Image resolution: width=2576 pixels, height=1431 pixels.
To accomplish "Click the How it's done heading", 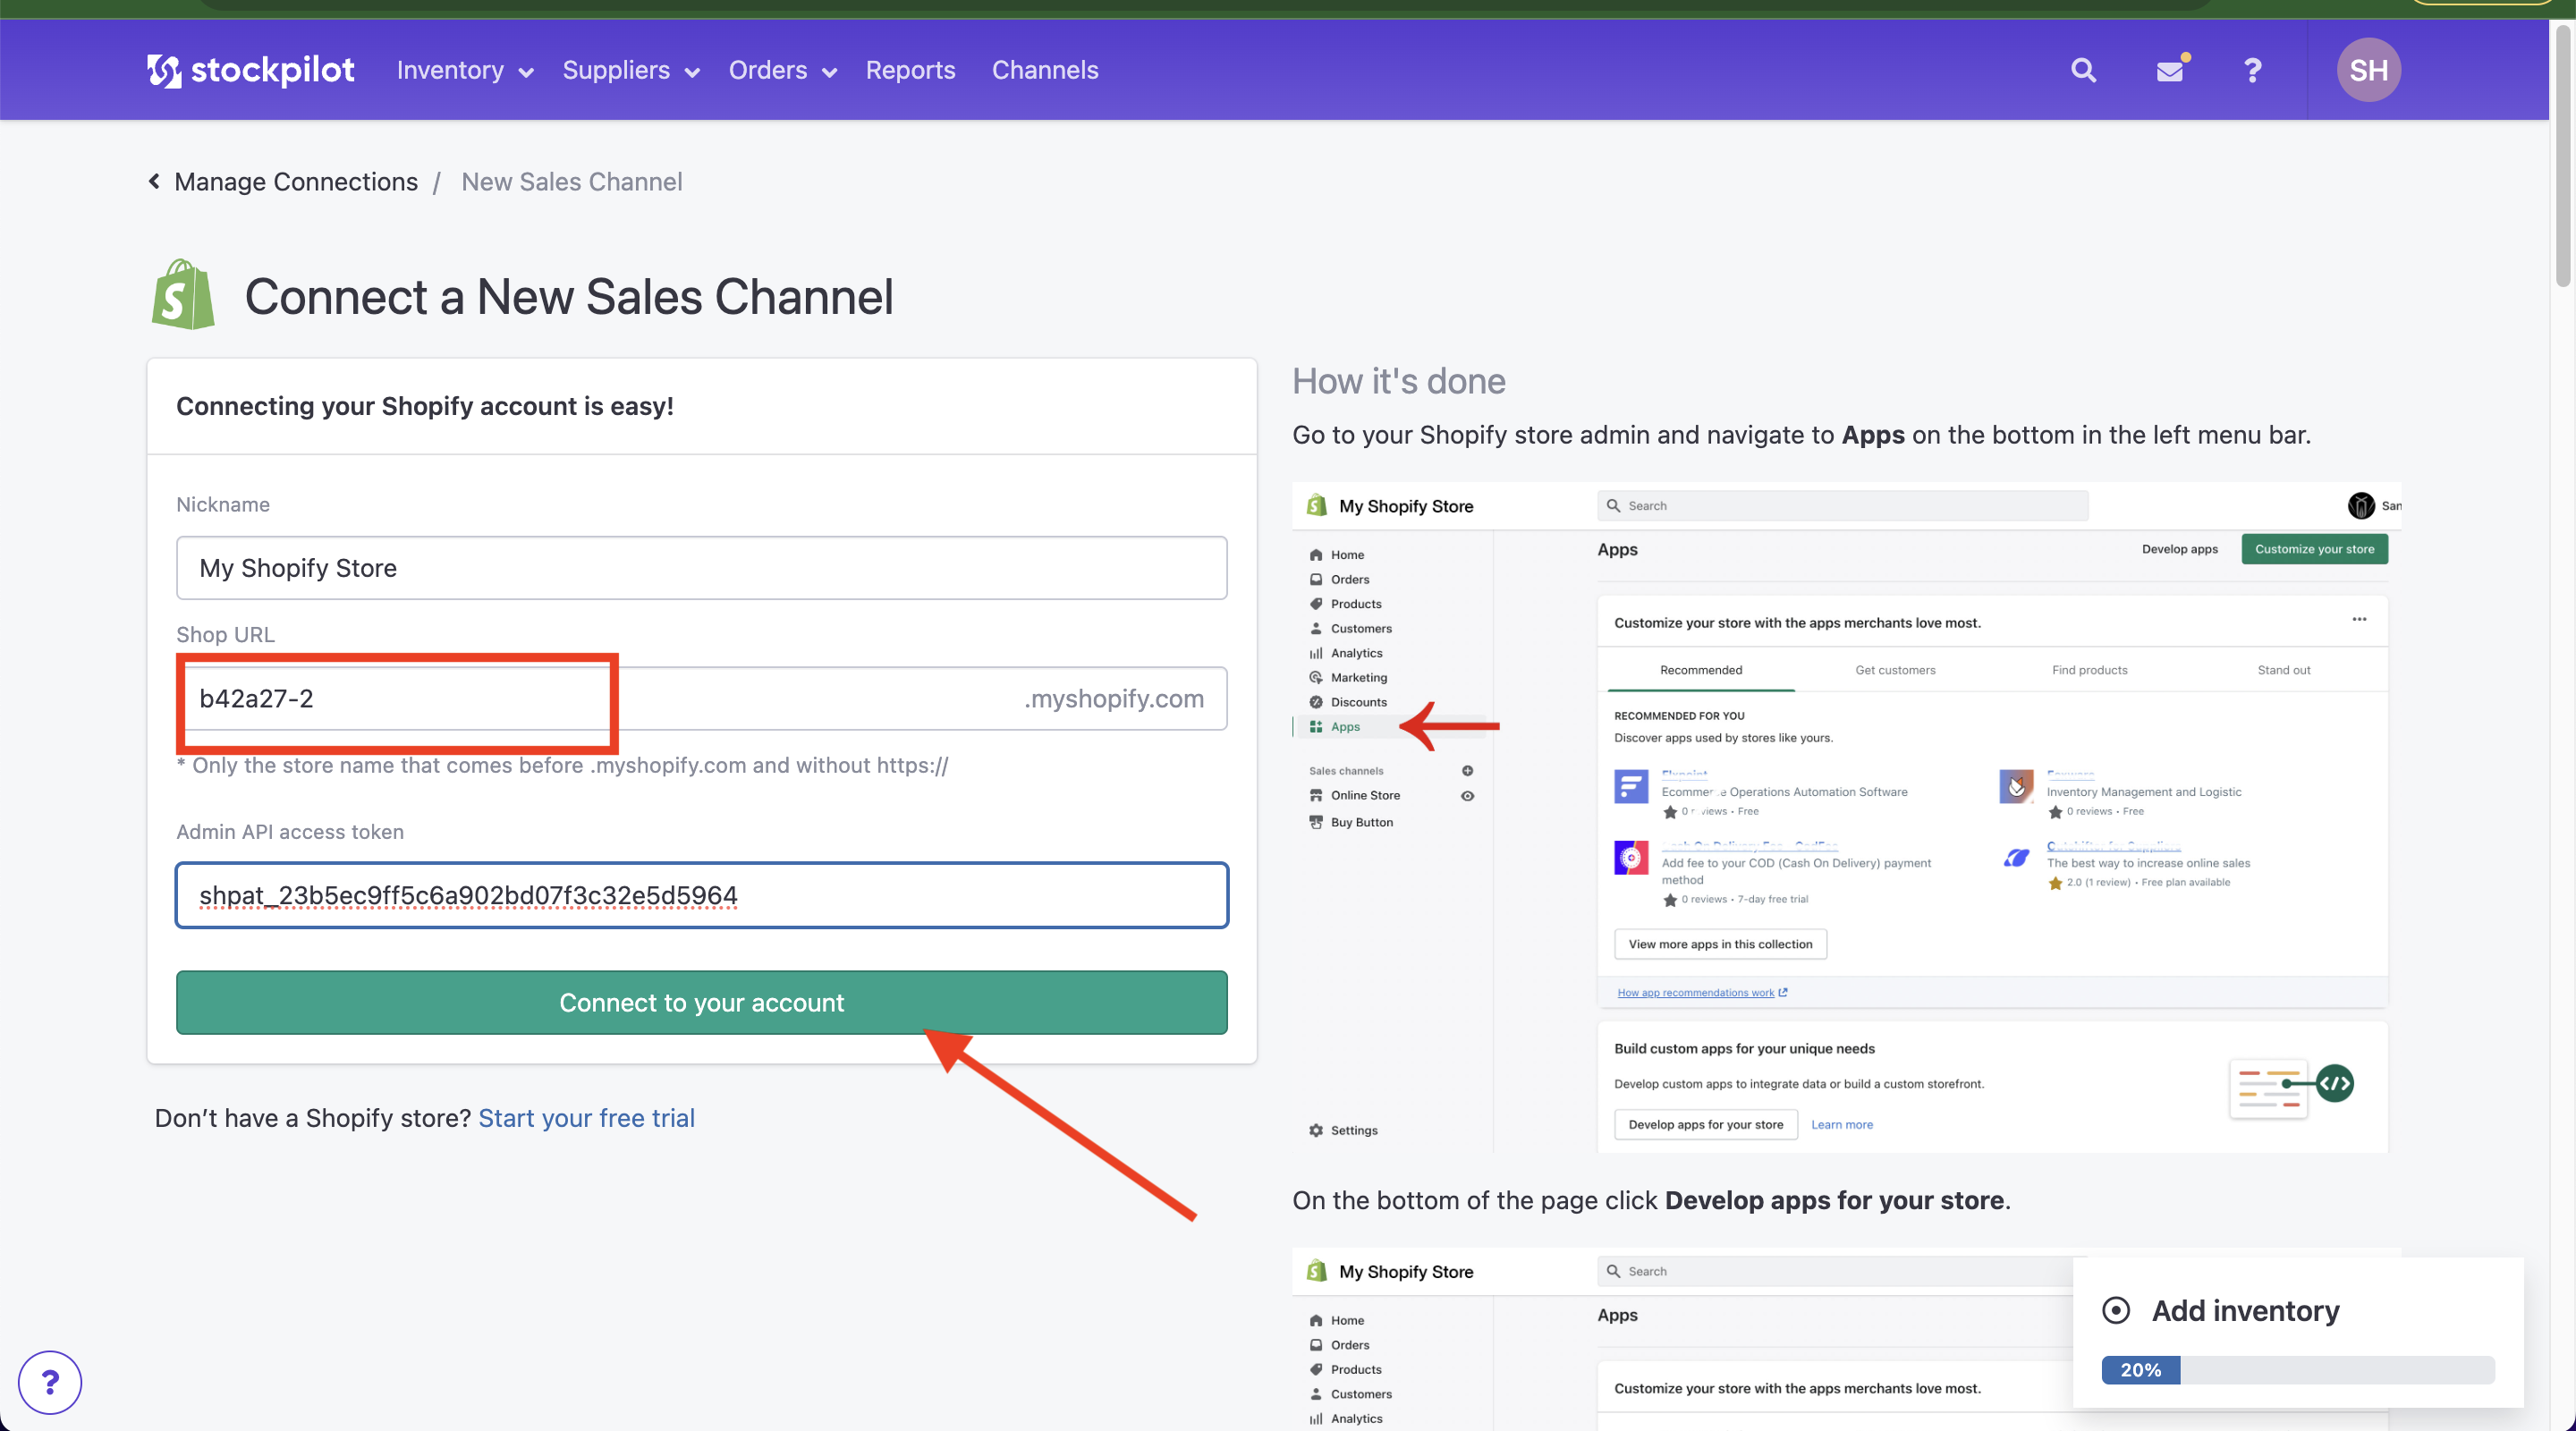I will pos(1398,381).
